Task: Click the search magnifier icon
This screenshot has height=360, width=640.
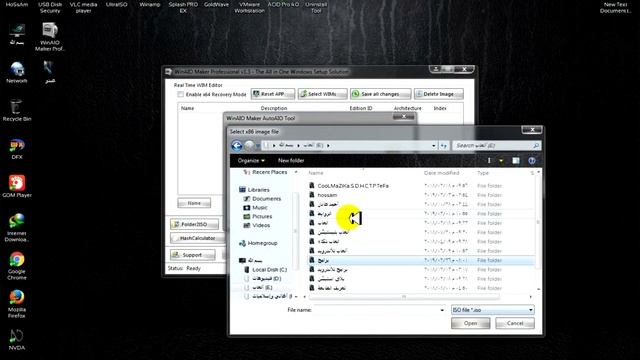Action: pyautogui.click(x=536, y=145)
